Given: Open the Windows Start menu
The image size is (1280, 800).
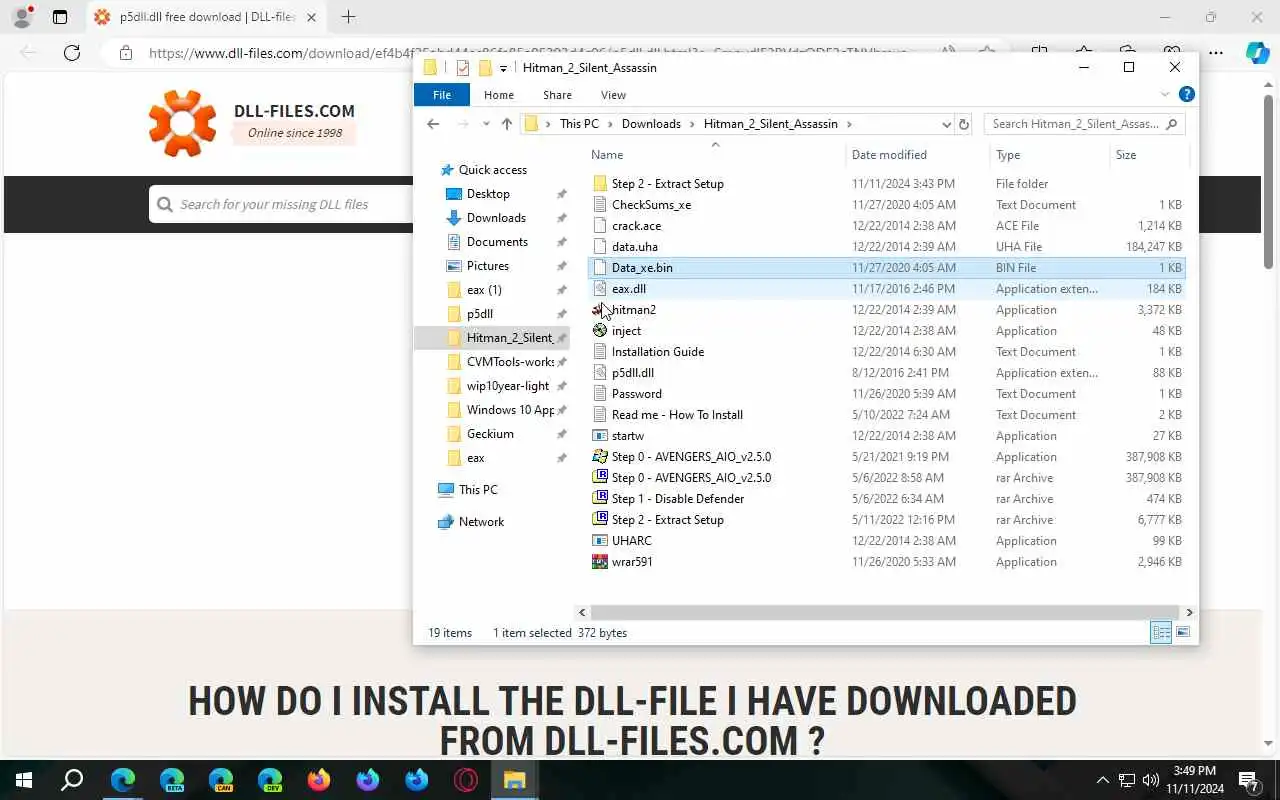Looking at the screenshot, I should 24,780.
